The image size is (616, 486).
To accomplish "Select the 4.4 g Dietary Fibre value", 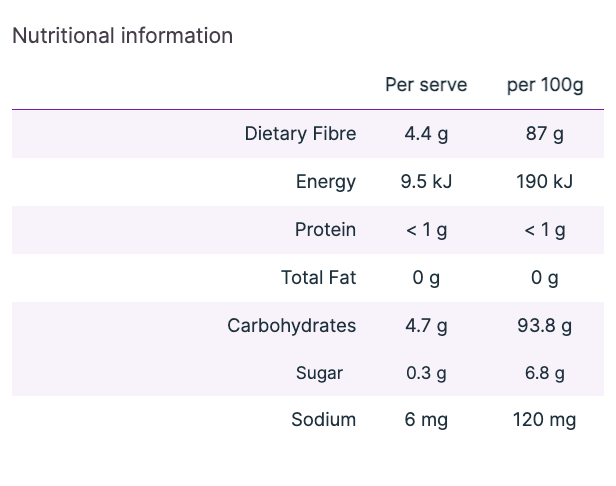I will pyautogui.click(x=426, y=134).
